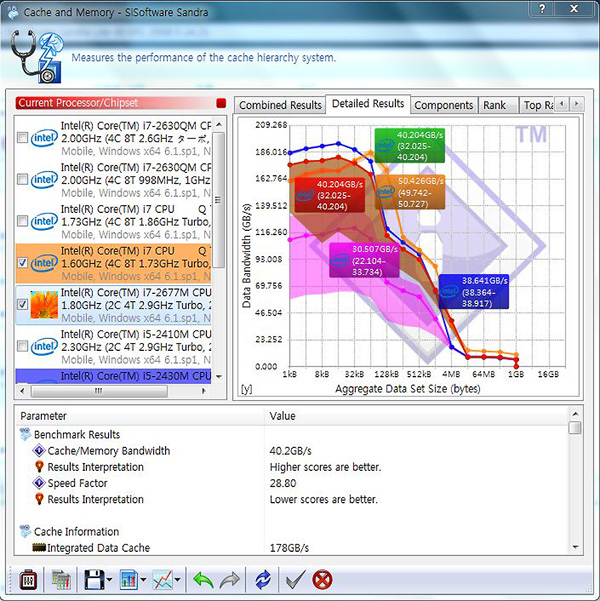
Task: Click Intel logo of i7 1.73GHz entry
Action: tap(44, 221)
